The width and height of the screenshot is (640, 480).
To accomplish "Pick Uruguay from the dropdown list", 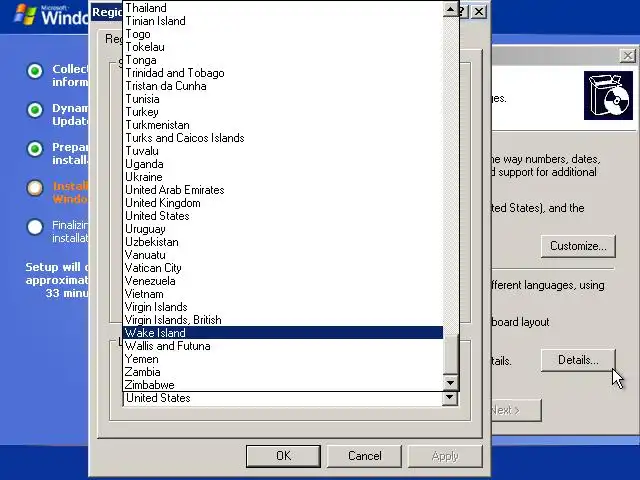I will pos(282,229).
